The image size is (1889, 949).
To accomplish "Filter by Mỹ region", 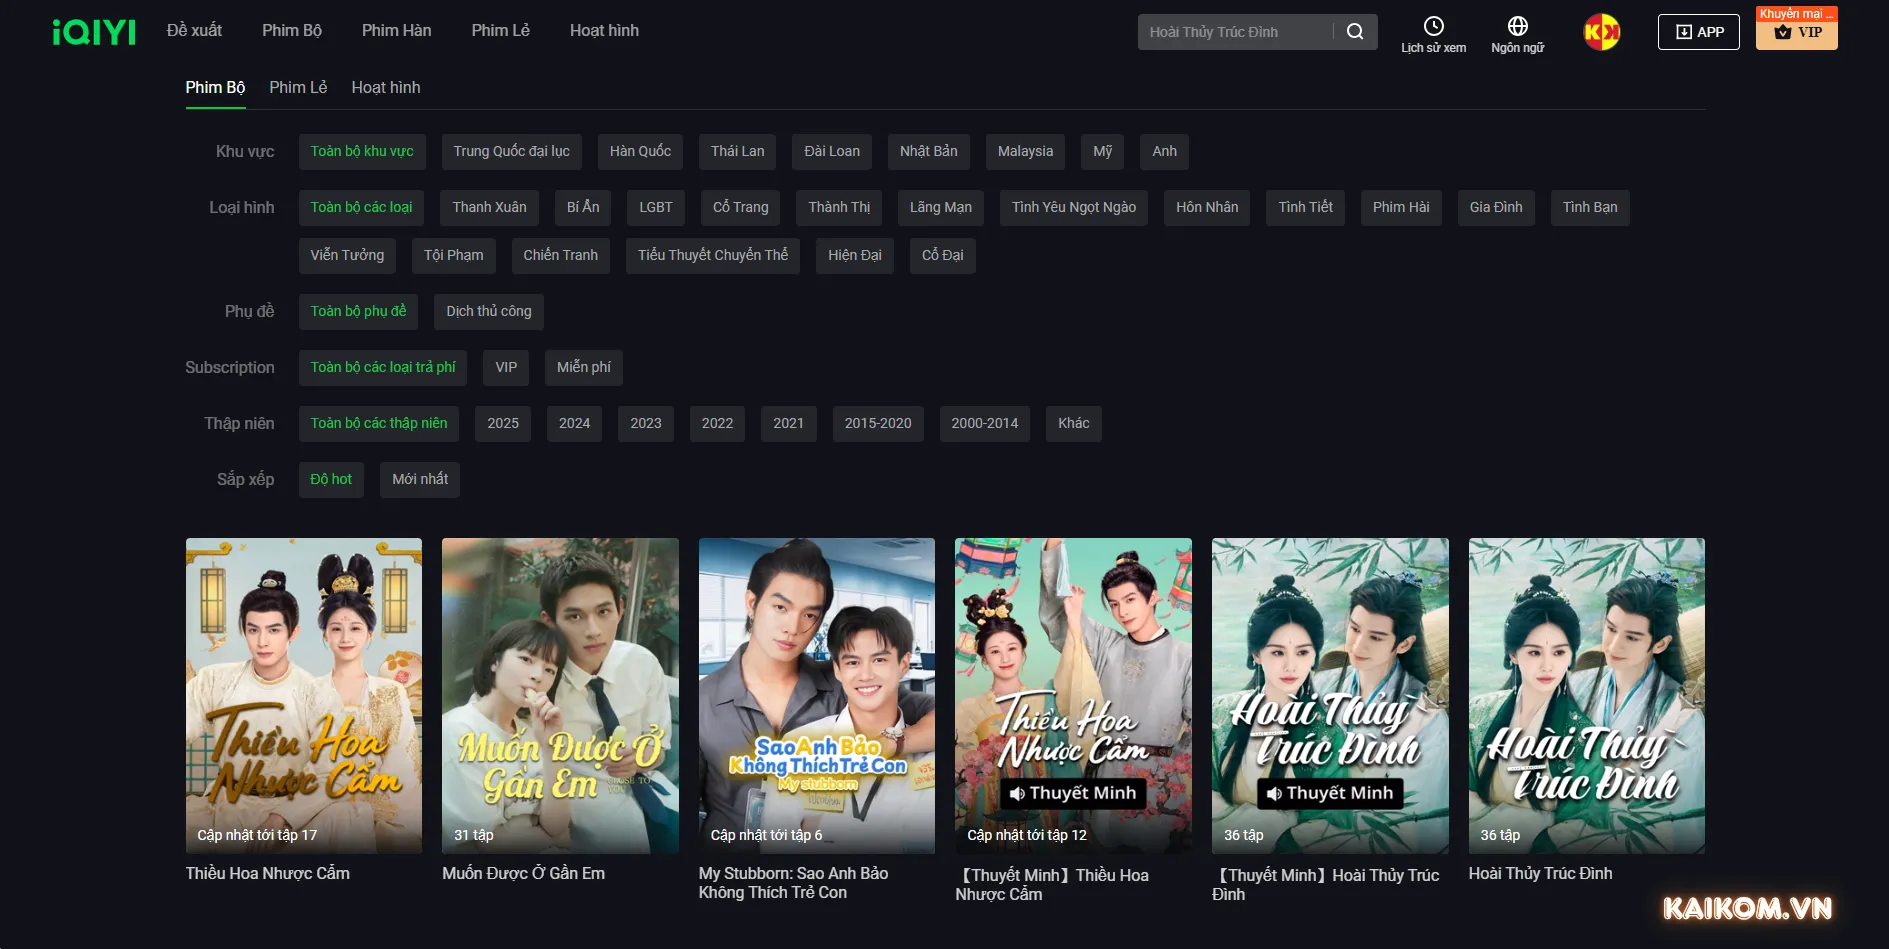I will 1103,152.
